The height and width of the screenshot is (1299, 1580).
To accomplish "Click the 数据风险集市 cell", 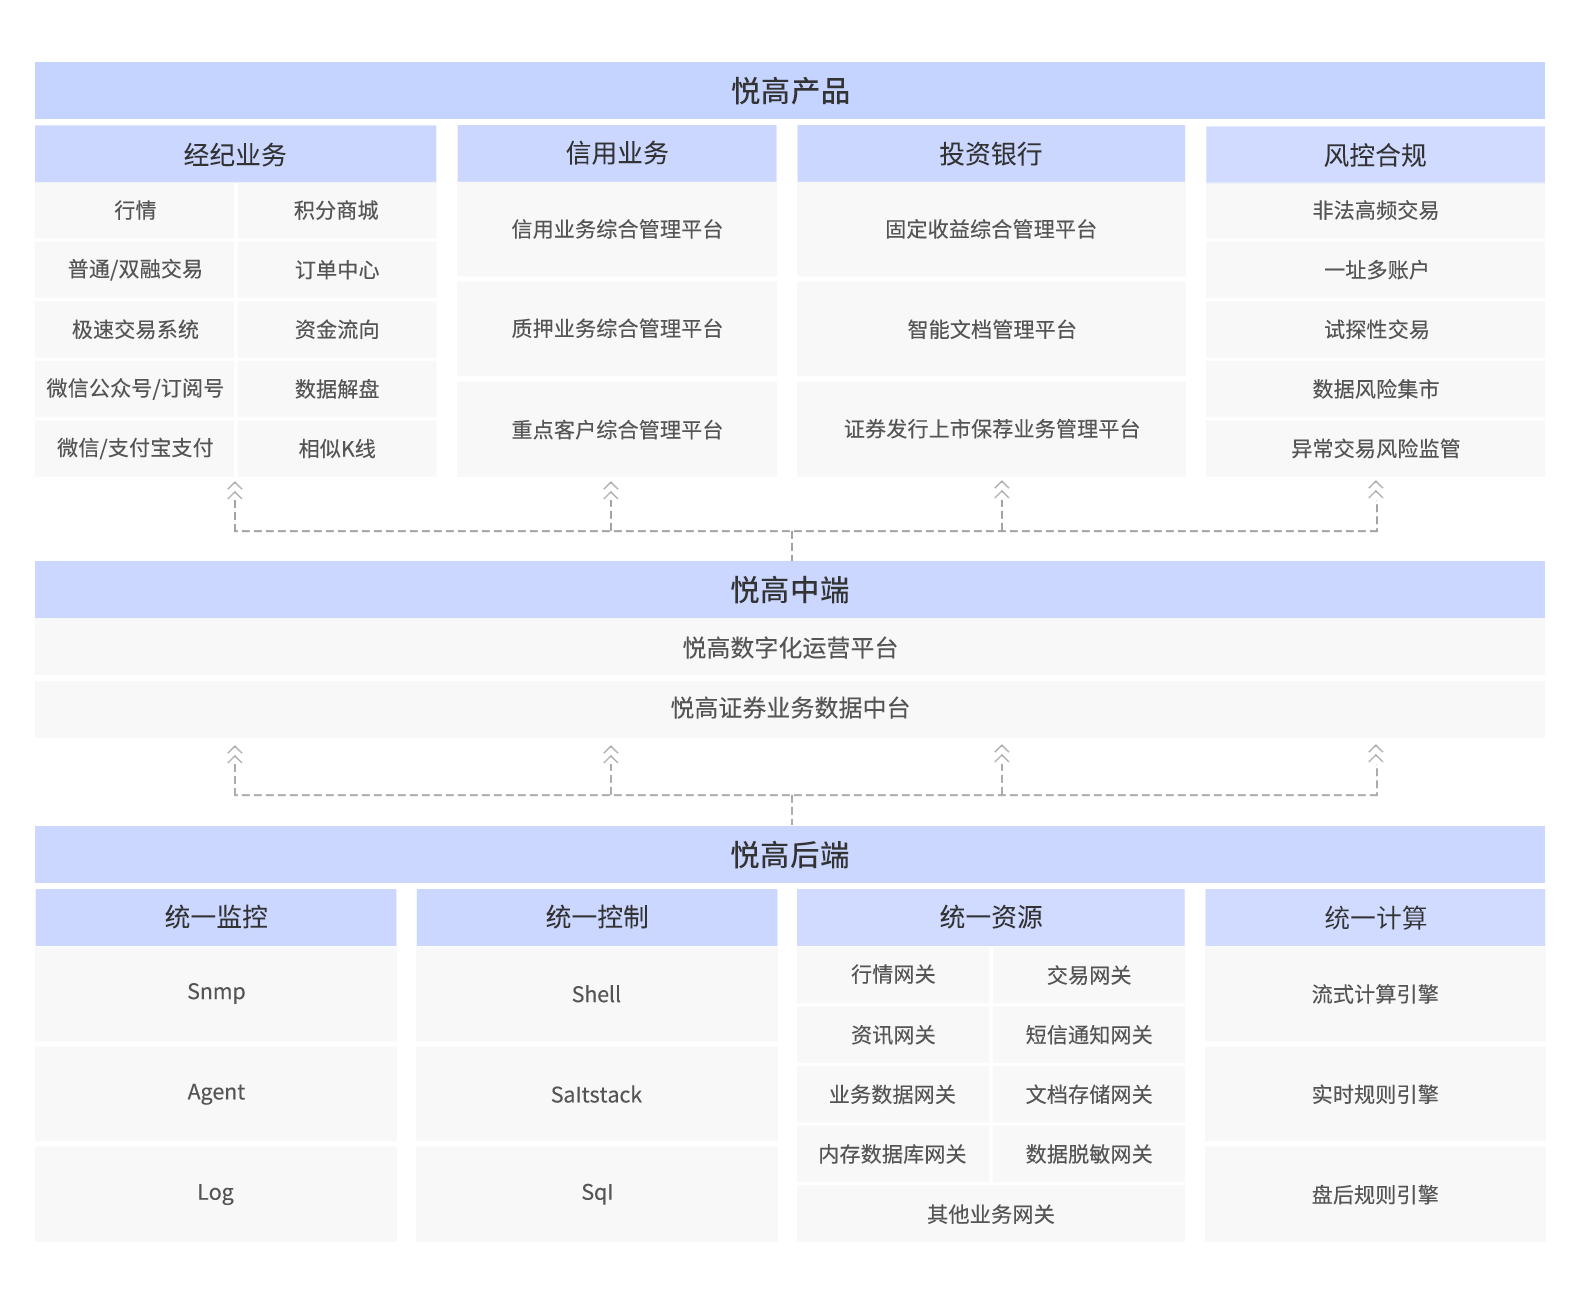I will tap(1375, 389).
